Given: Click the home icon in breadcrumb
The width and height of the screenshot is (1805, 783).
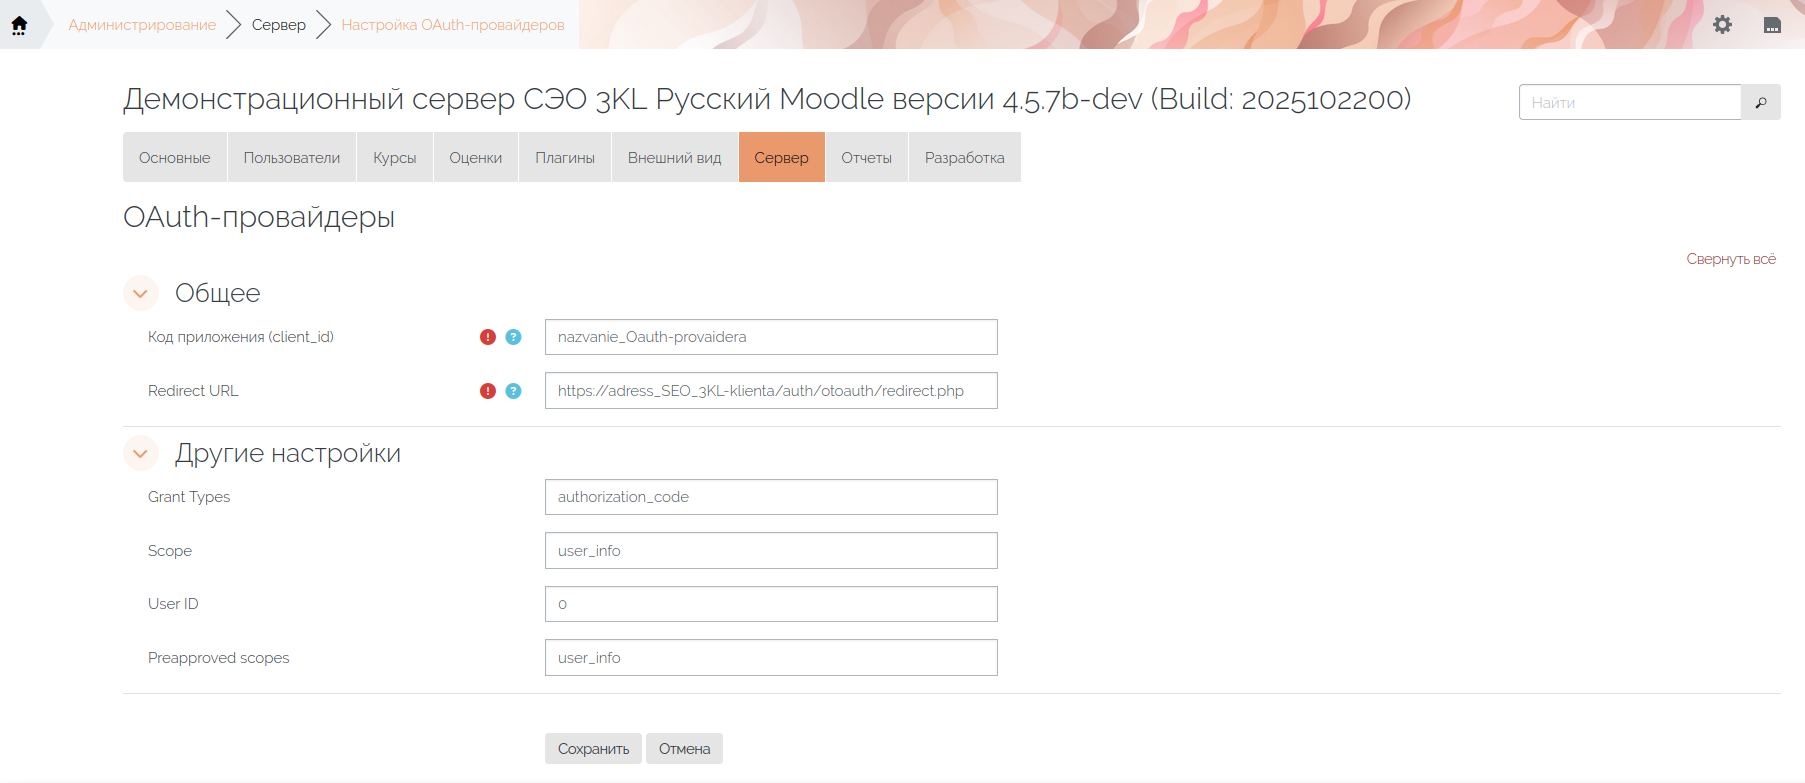Looking at the screenshot, I should click(19, 25).
